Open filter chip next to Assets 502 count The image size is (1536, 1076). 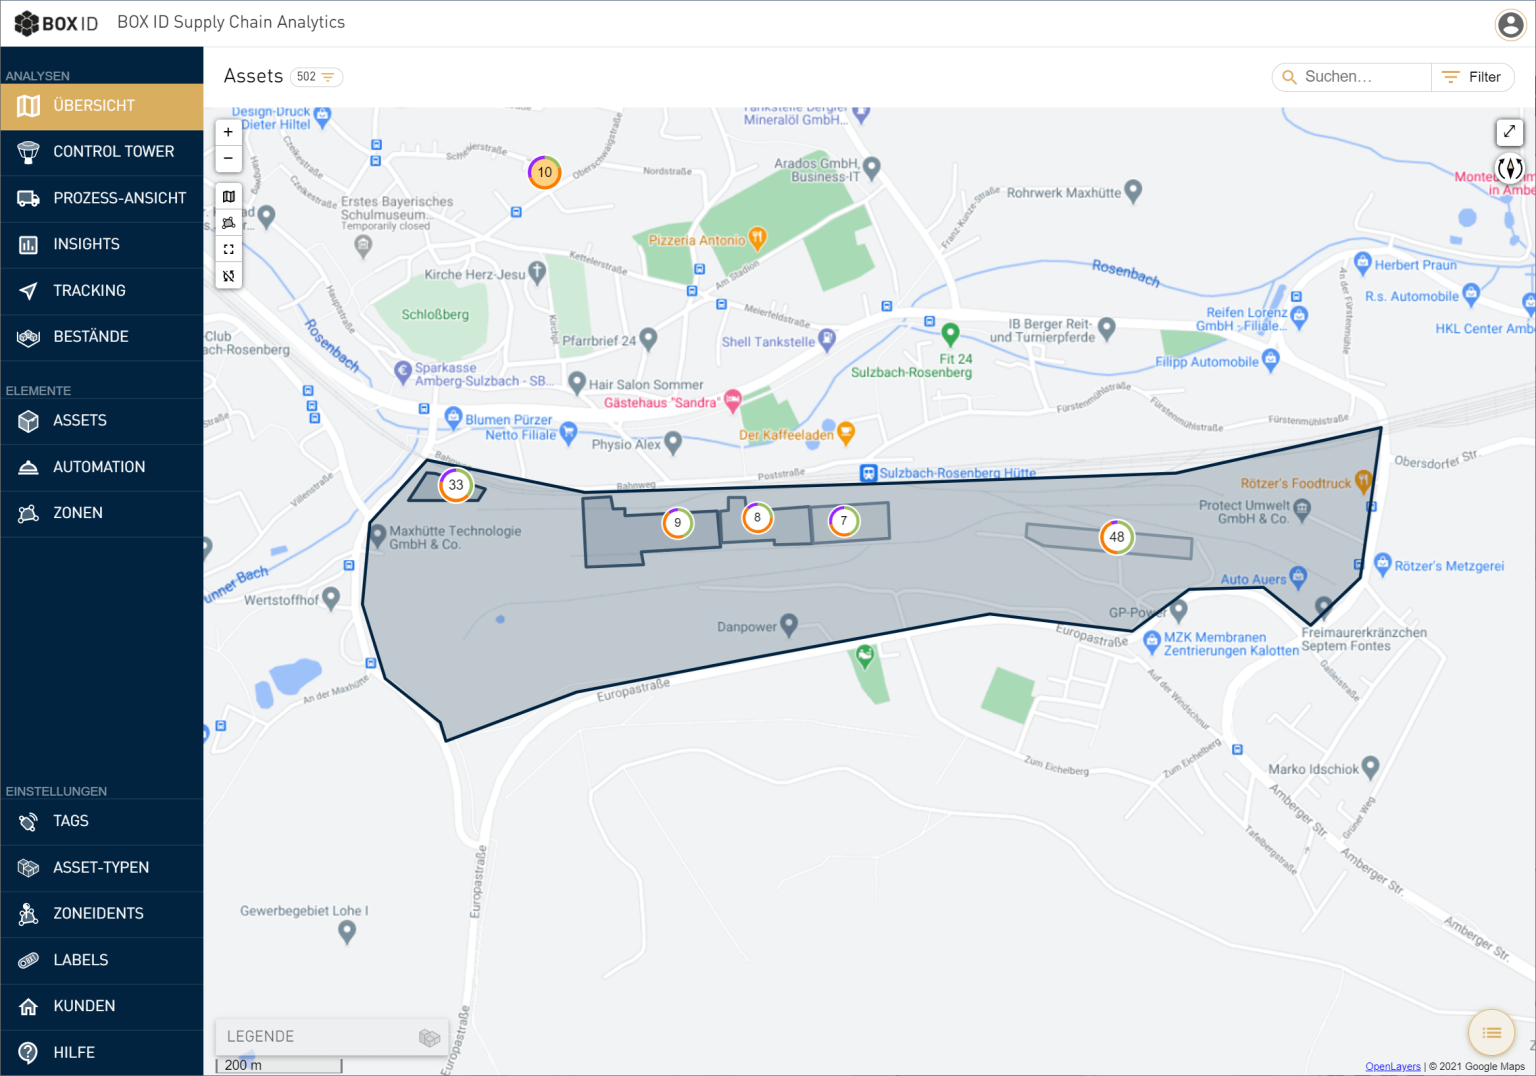tap(317, 77)
